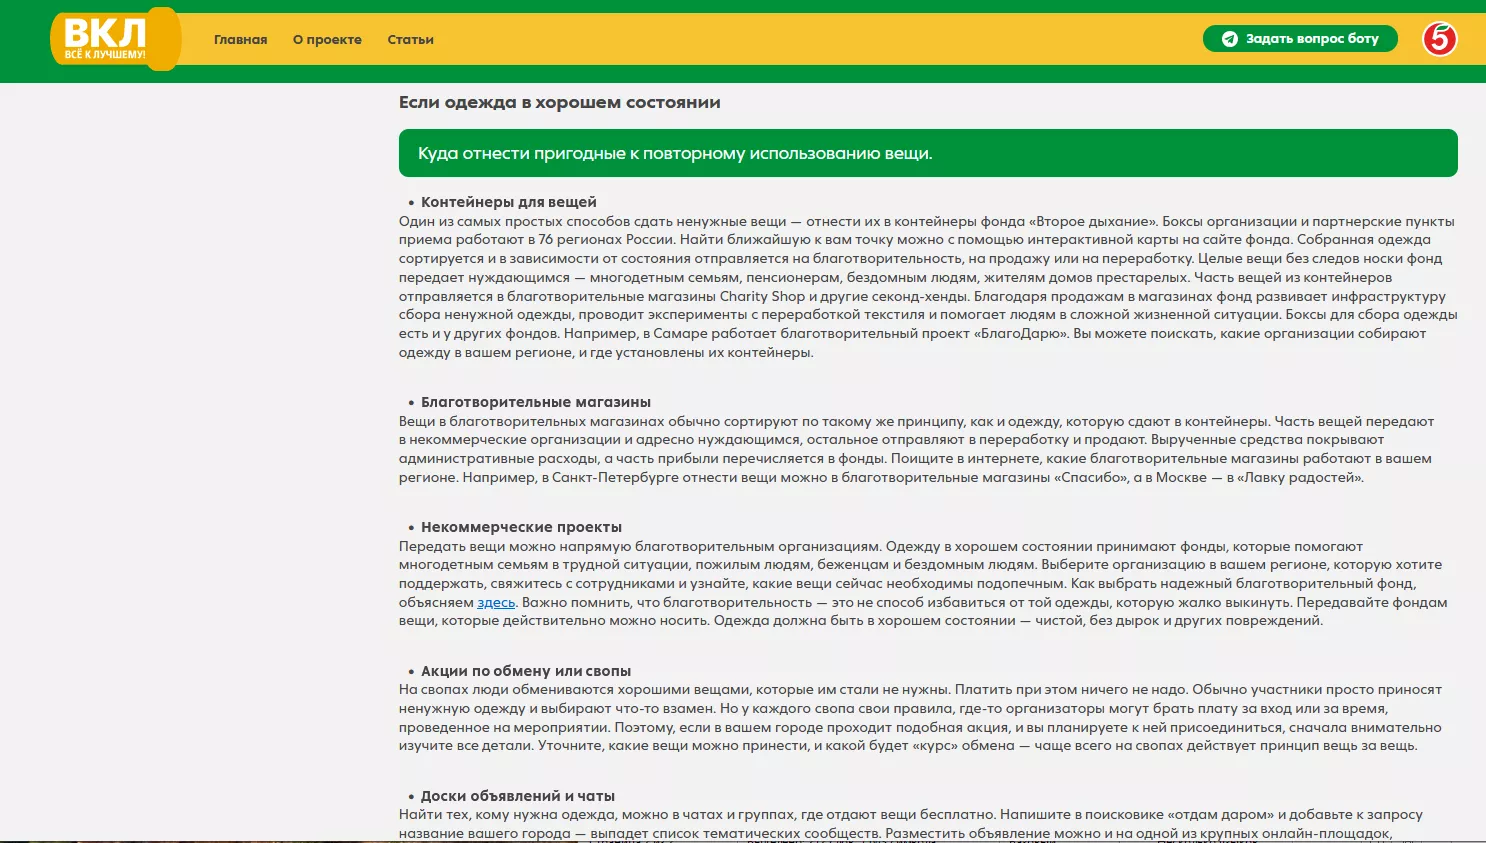
Task: Click the Telegram paper-plane icon
Action: (x=1230, y=39)
